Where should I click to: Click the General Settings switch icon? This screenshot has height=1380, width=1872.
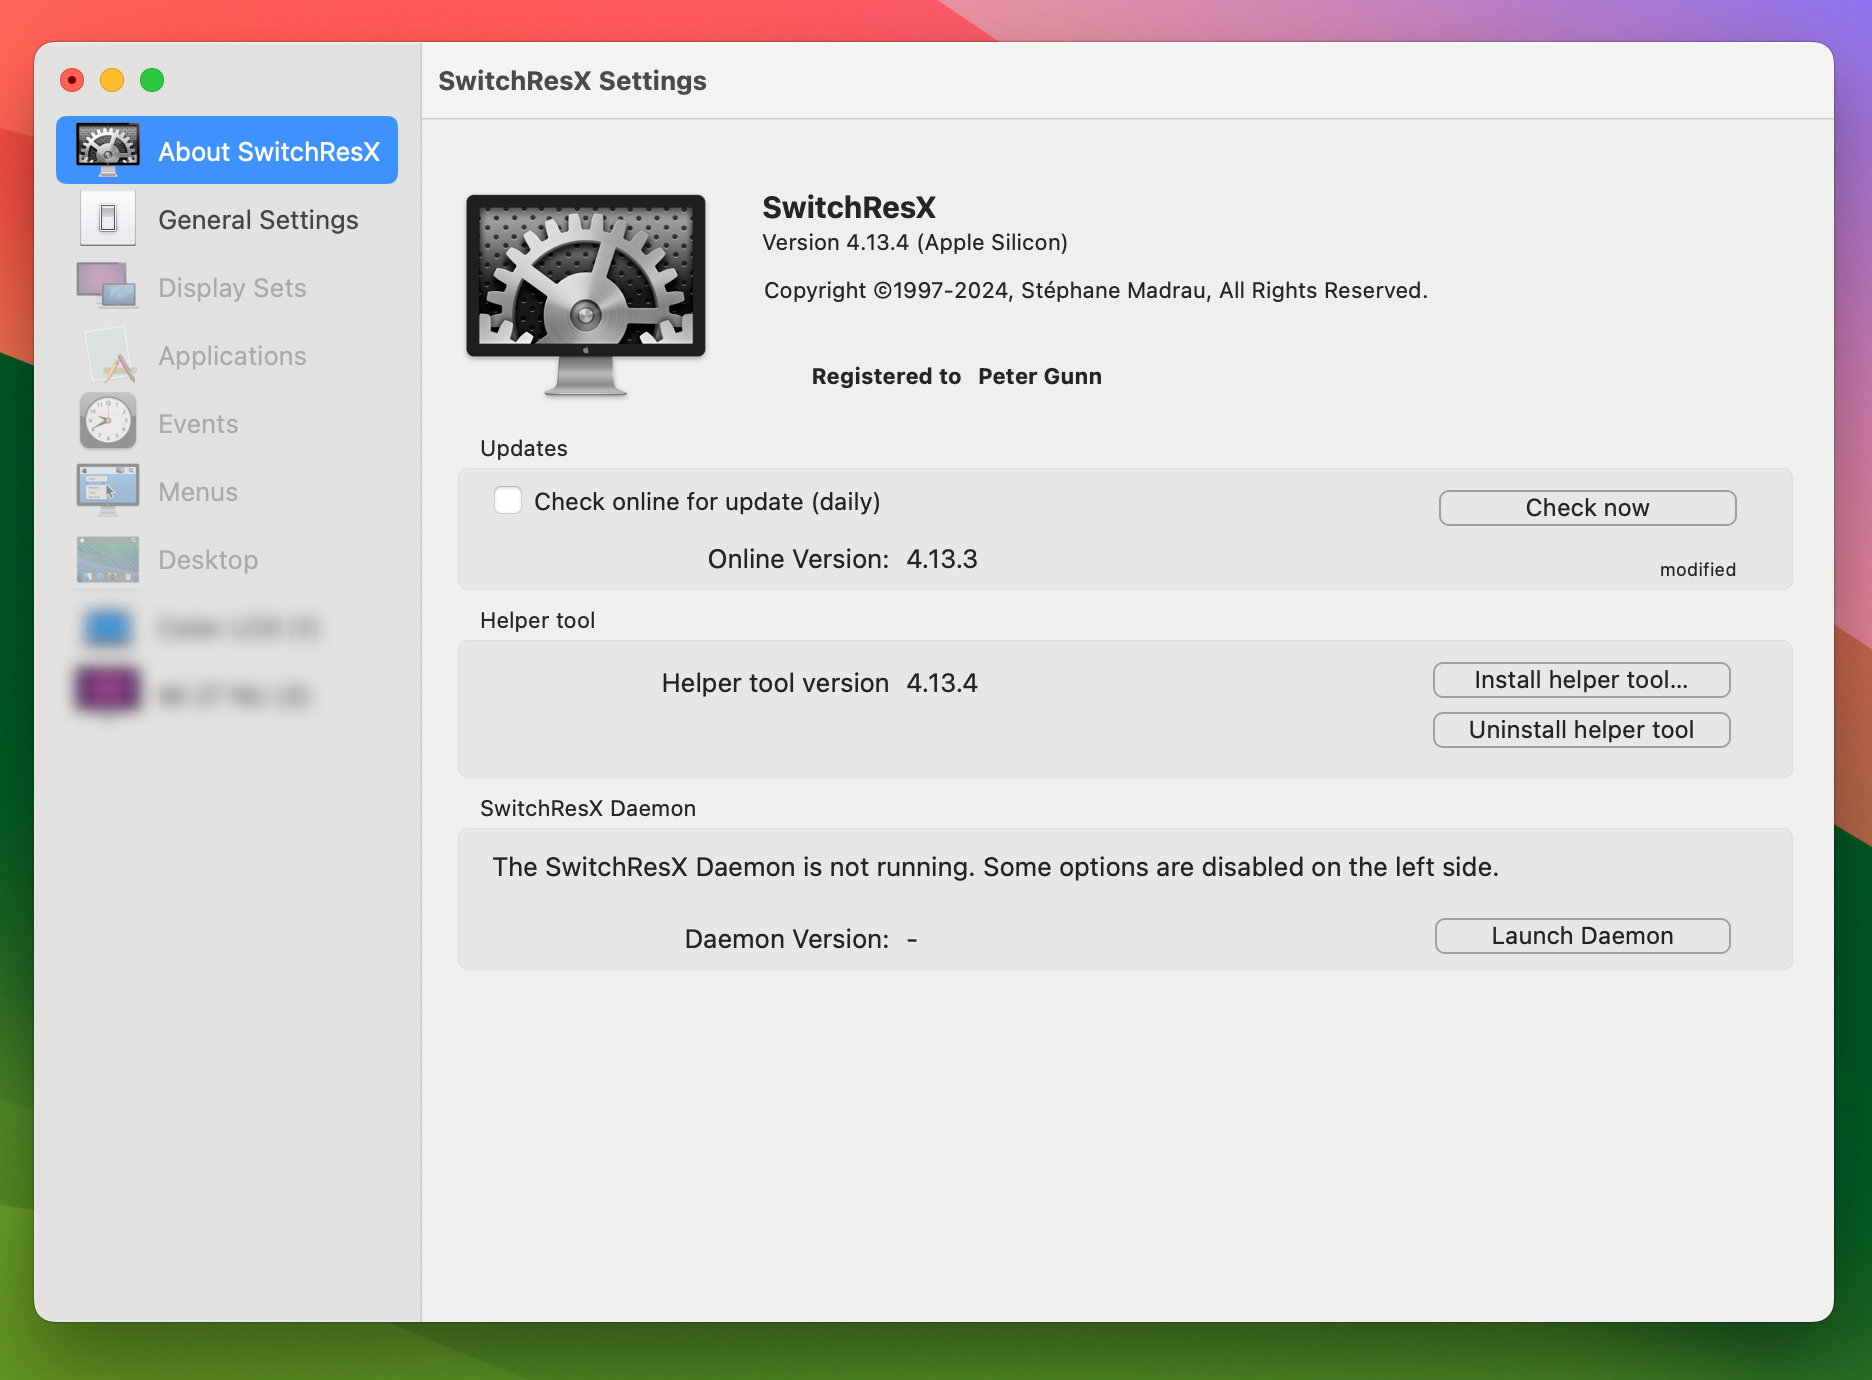coord(108,218)
